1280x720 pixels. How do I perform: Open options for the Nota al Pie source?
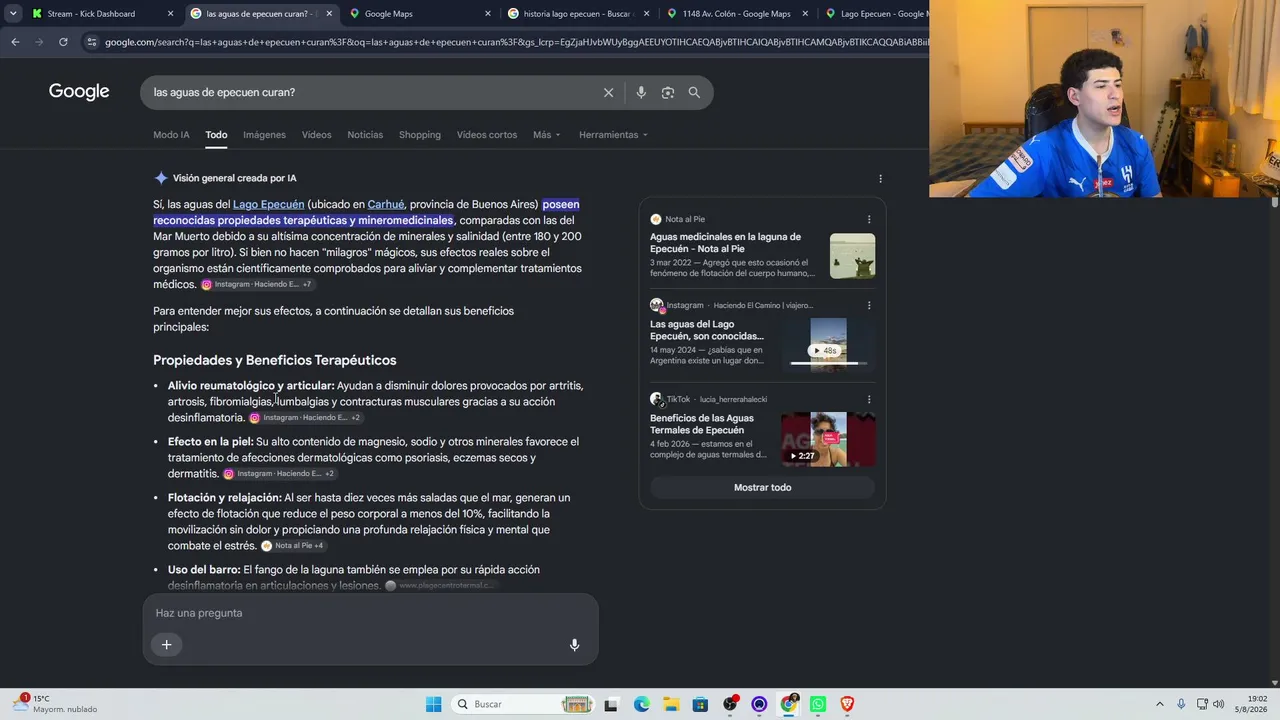tap(868, 219)
